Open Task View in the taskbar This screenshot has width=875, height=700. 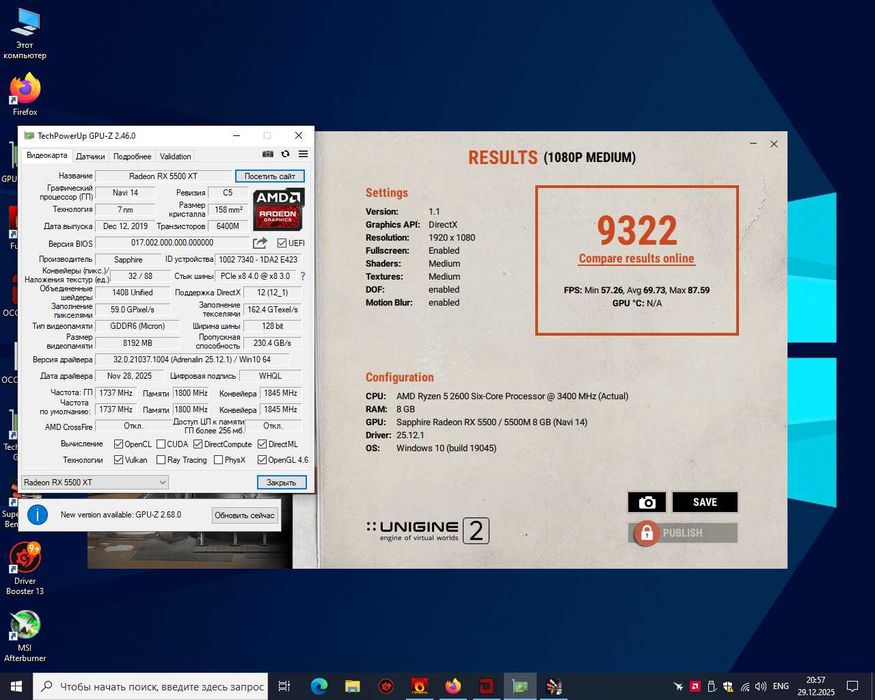pos(284,686)
